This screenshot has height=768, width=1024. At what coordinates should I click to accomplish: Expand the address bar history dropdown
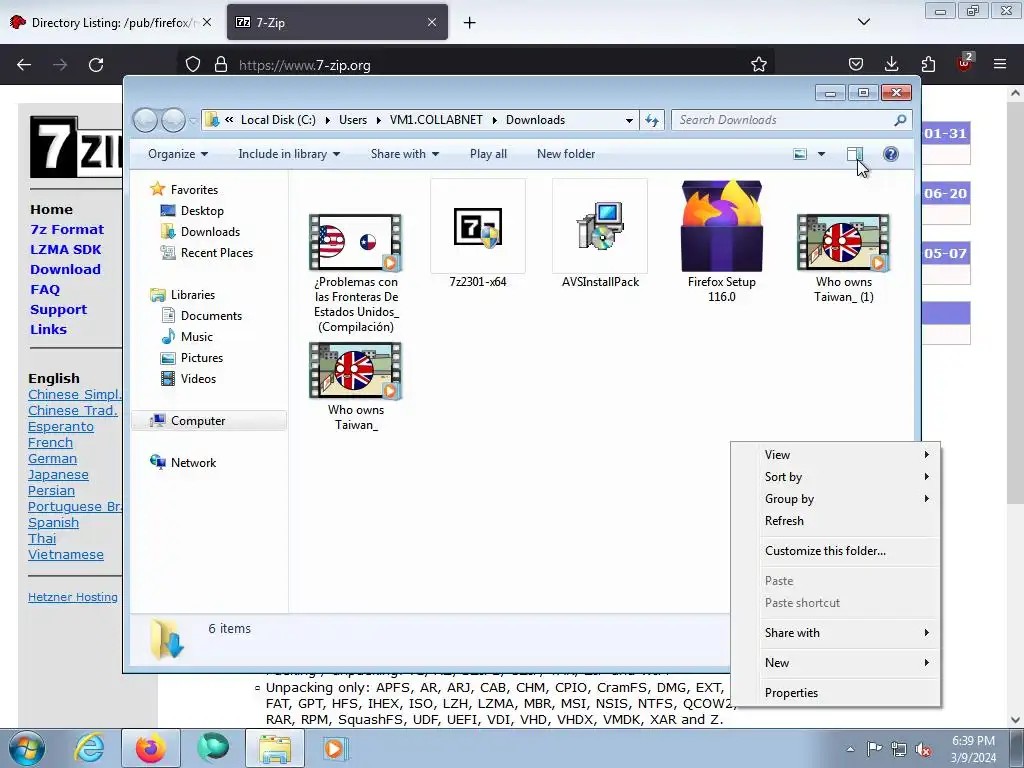point(629,120)
